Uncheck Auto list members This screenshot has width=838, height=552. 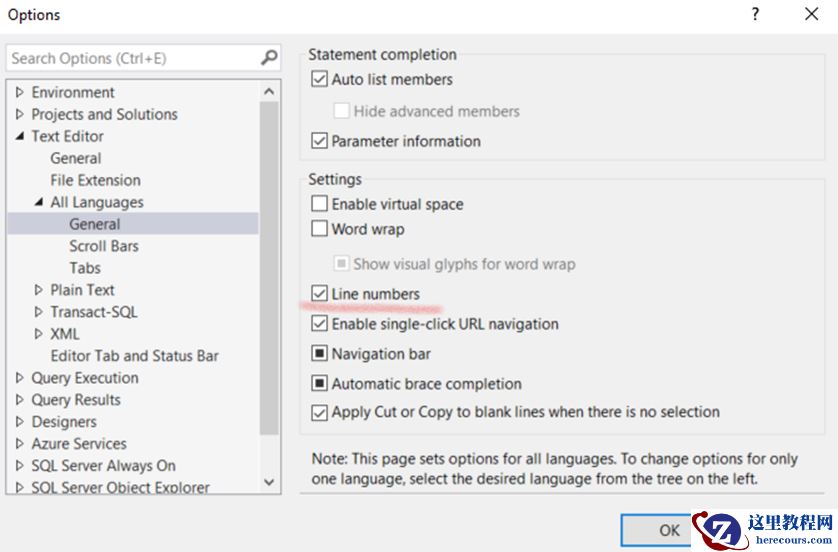320,79
